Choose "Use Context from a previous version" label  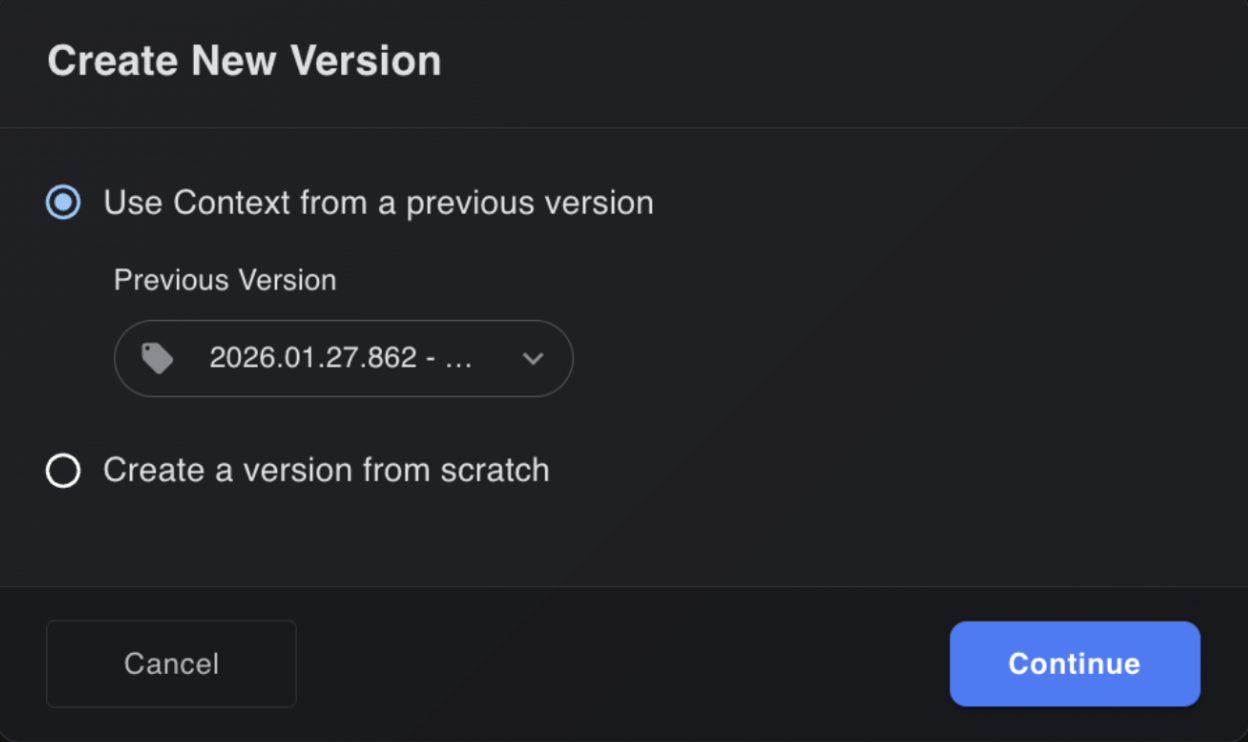[378, 203]
